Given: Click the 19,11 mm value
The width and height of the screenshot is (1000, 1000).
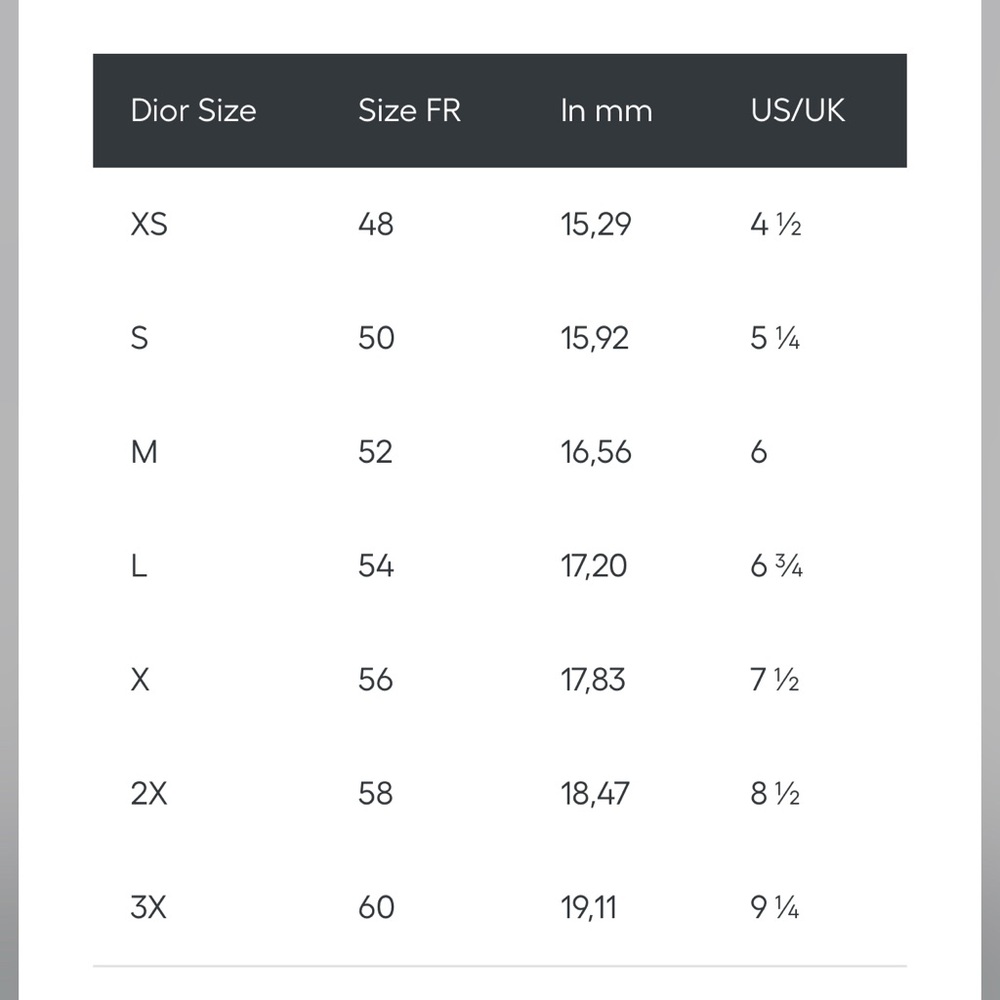Looking at the screenshot, I should [589, 908].
